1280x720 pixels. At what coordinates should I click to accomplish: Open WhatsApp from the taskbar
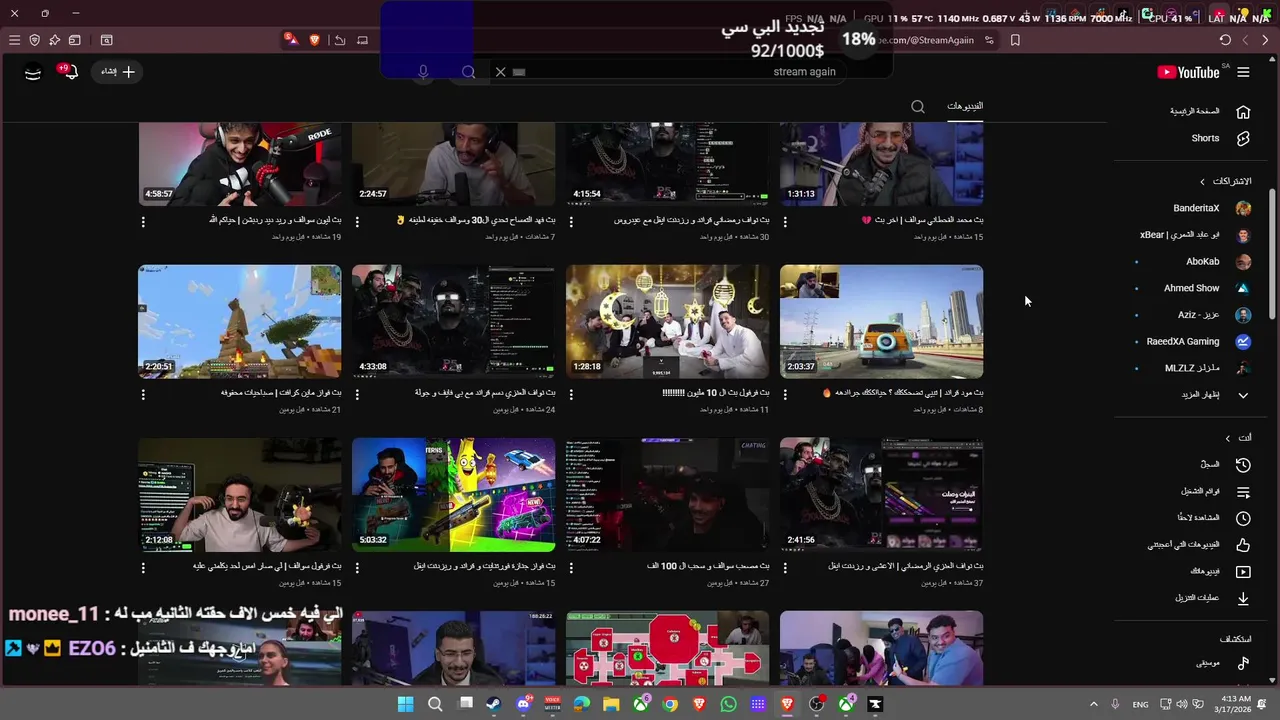[x=728, y=704]
